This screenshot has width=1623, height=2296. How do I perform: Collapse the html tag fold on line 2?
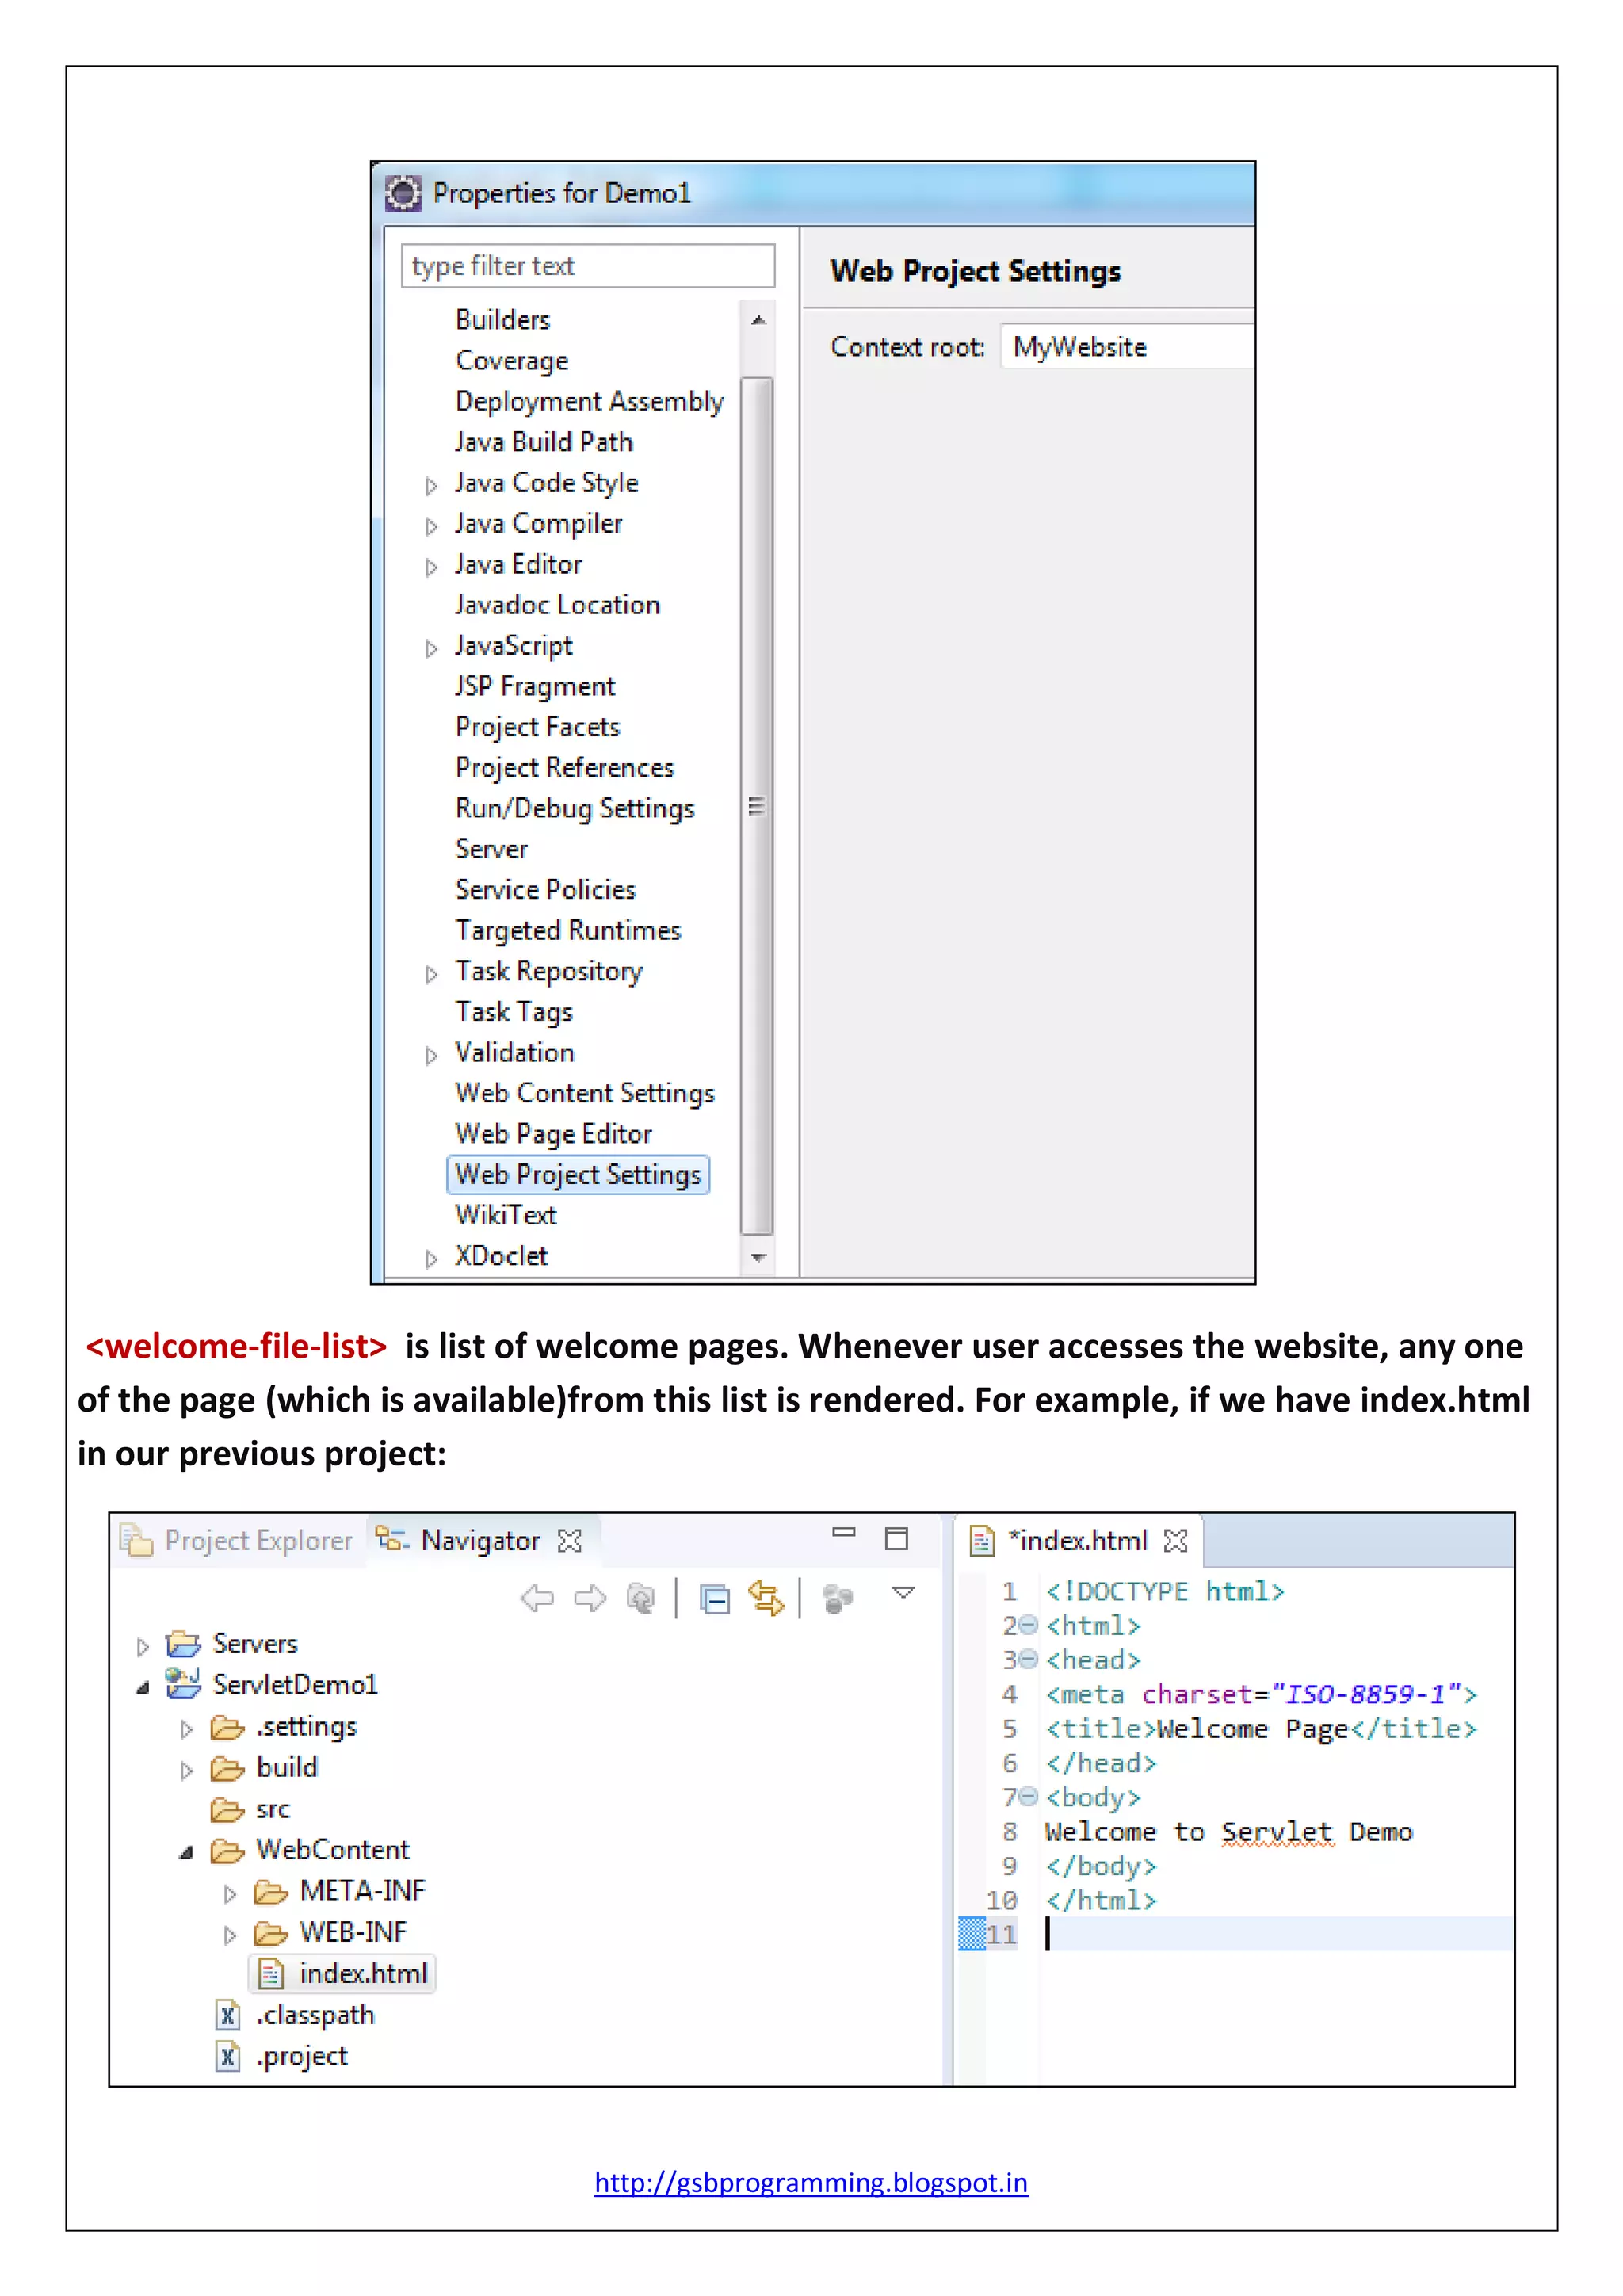coord(1028,1625)
